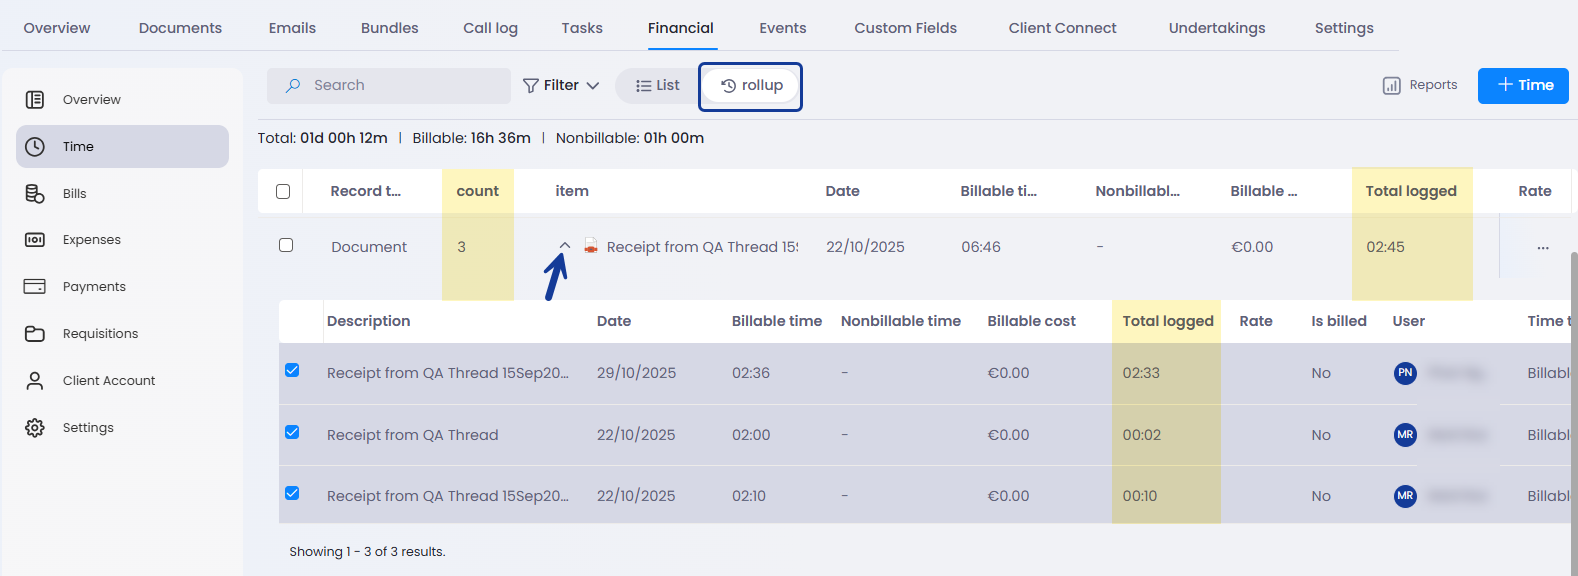
Task: Uncheck the 29/10/2025 receipt entry checkbox
Action: click(292, 370)
